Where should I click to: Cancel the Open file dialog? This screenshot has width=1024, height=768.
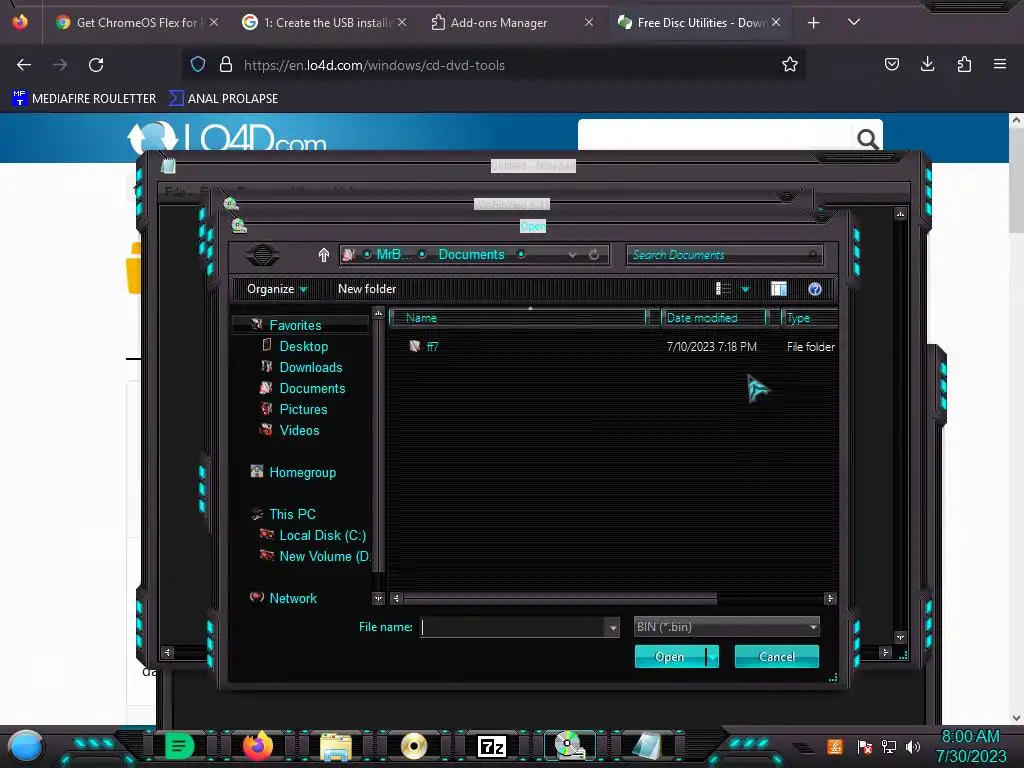click(x=776, y=656)
